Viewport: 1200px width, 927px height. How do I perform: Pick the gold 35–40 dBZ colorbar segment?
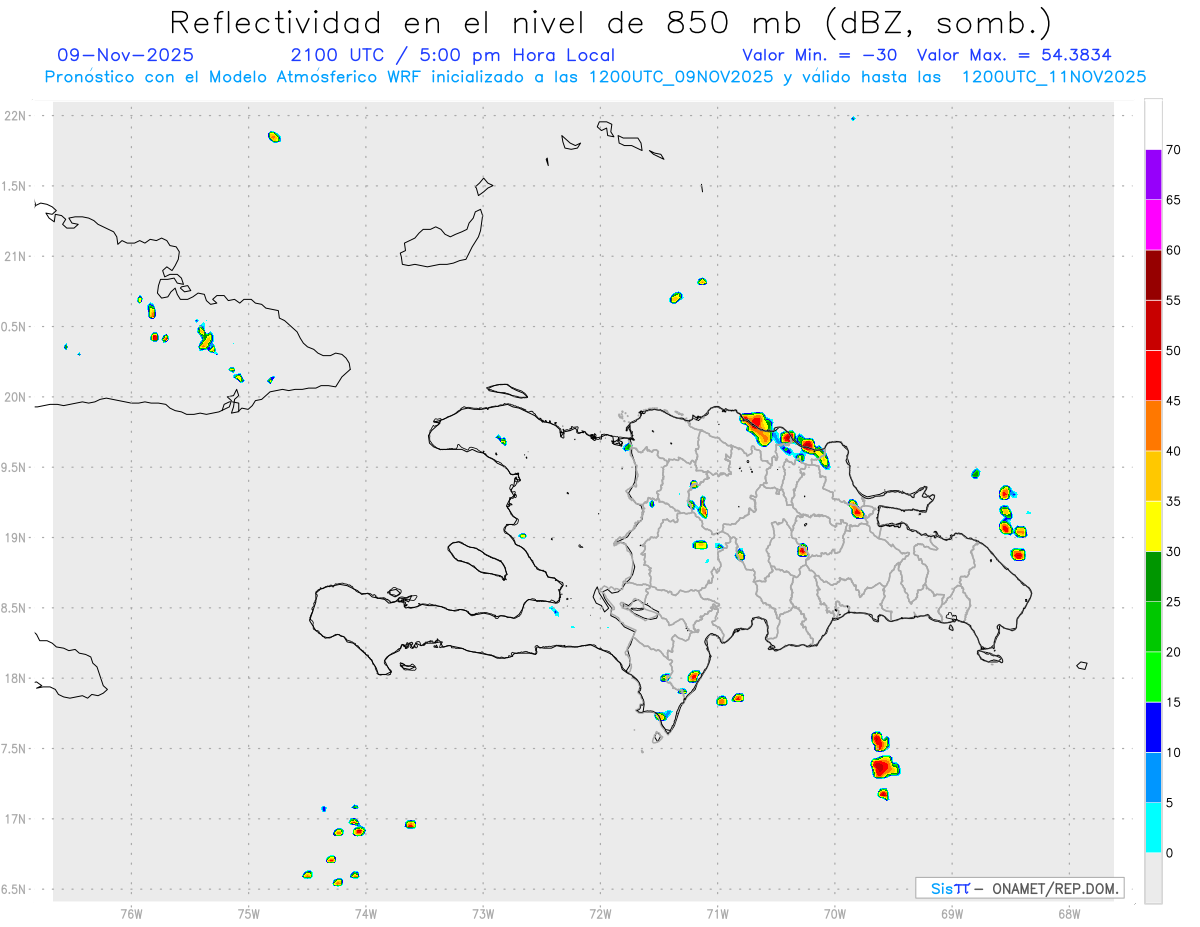coord(1153,476)
